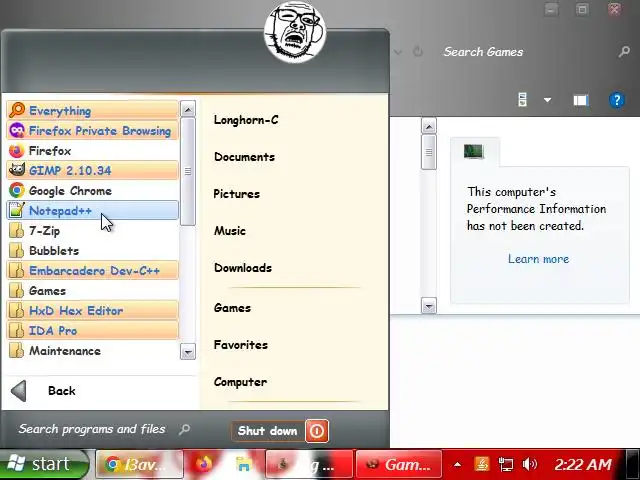Click the red power icon next to Shut down
640x480 pixels.
pyautogui.click(x=317, y=431)
